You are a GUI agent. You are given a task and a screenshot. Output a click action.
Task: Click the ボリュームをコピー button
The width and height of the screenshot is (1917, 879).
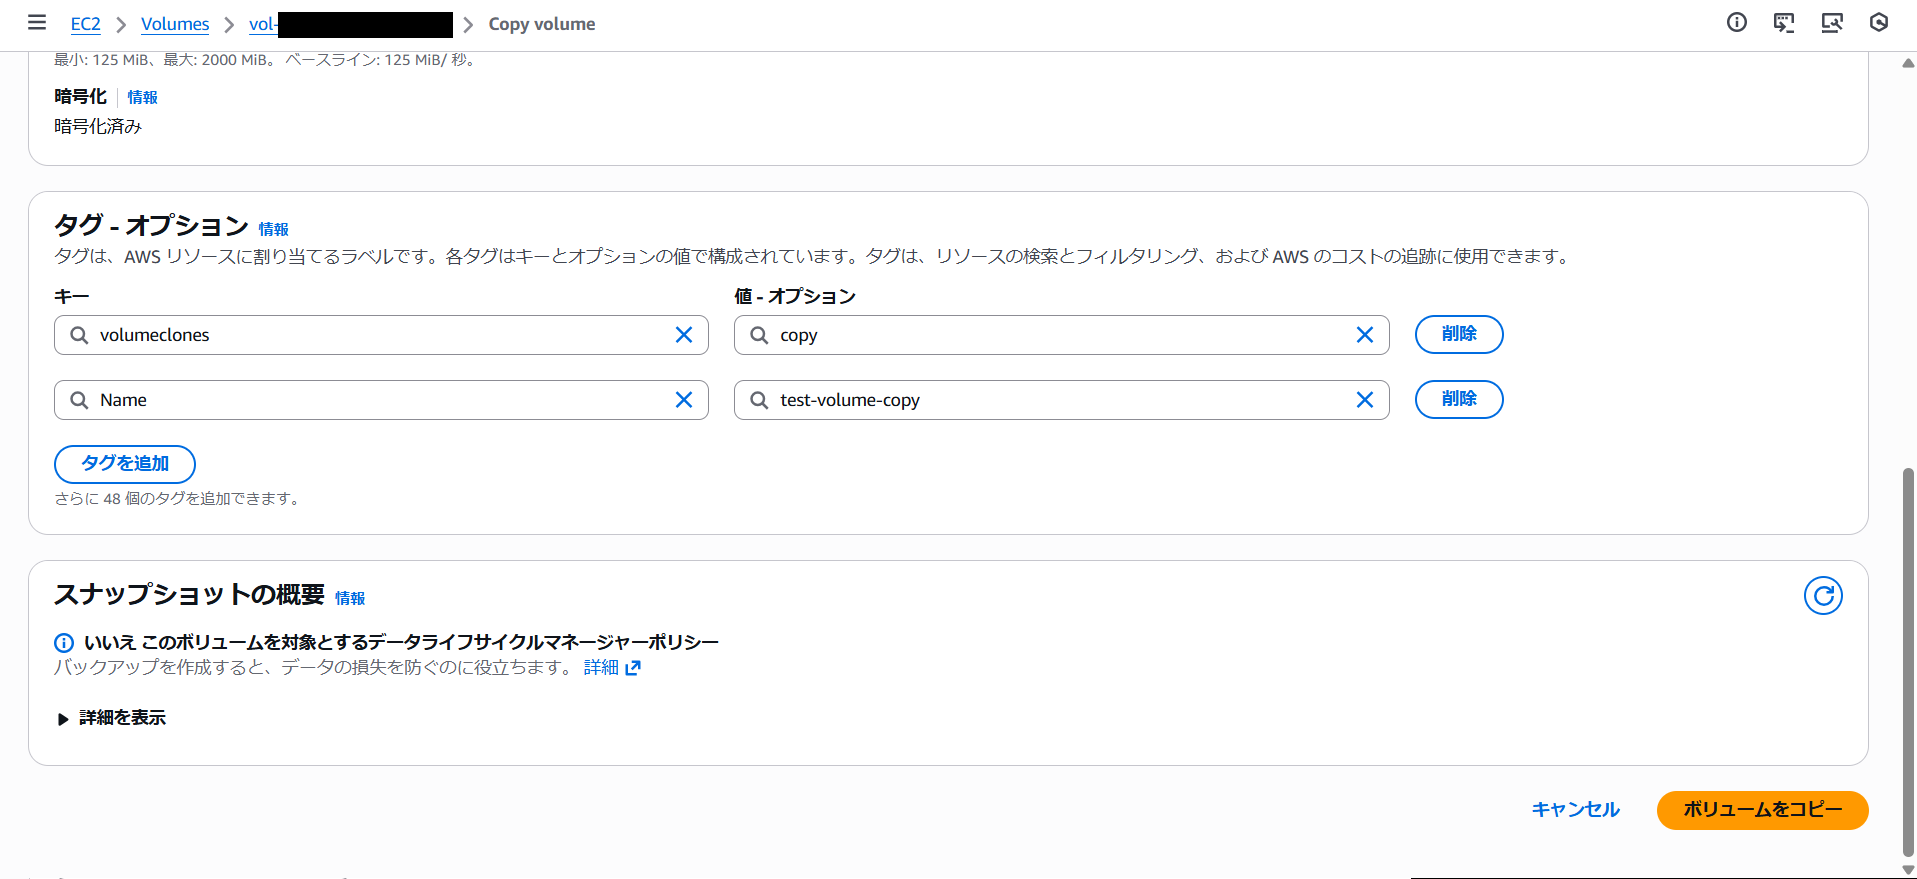(1762, 810)
